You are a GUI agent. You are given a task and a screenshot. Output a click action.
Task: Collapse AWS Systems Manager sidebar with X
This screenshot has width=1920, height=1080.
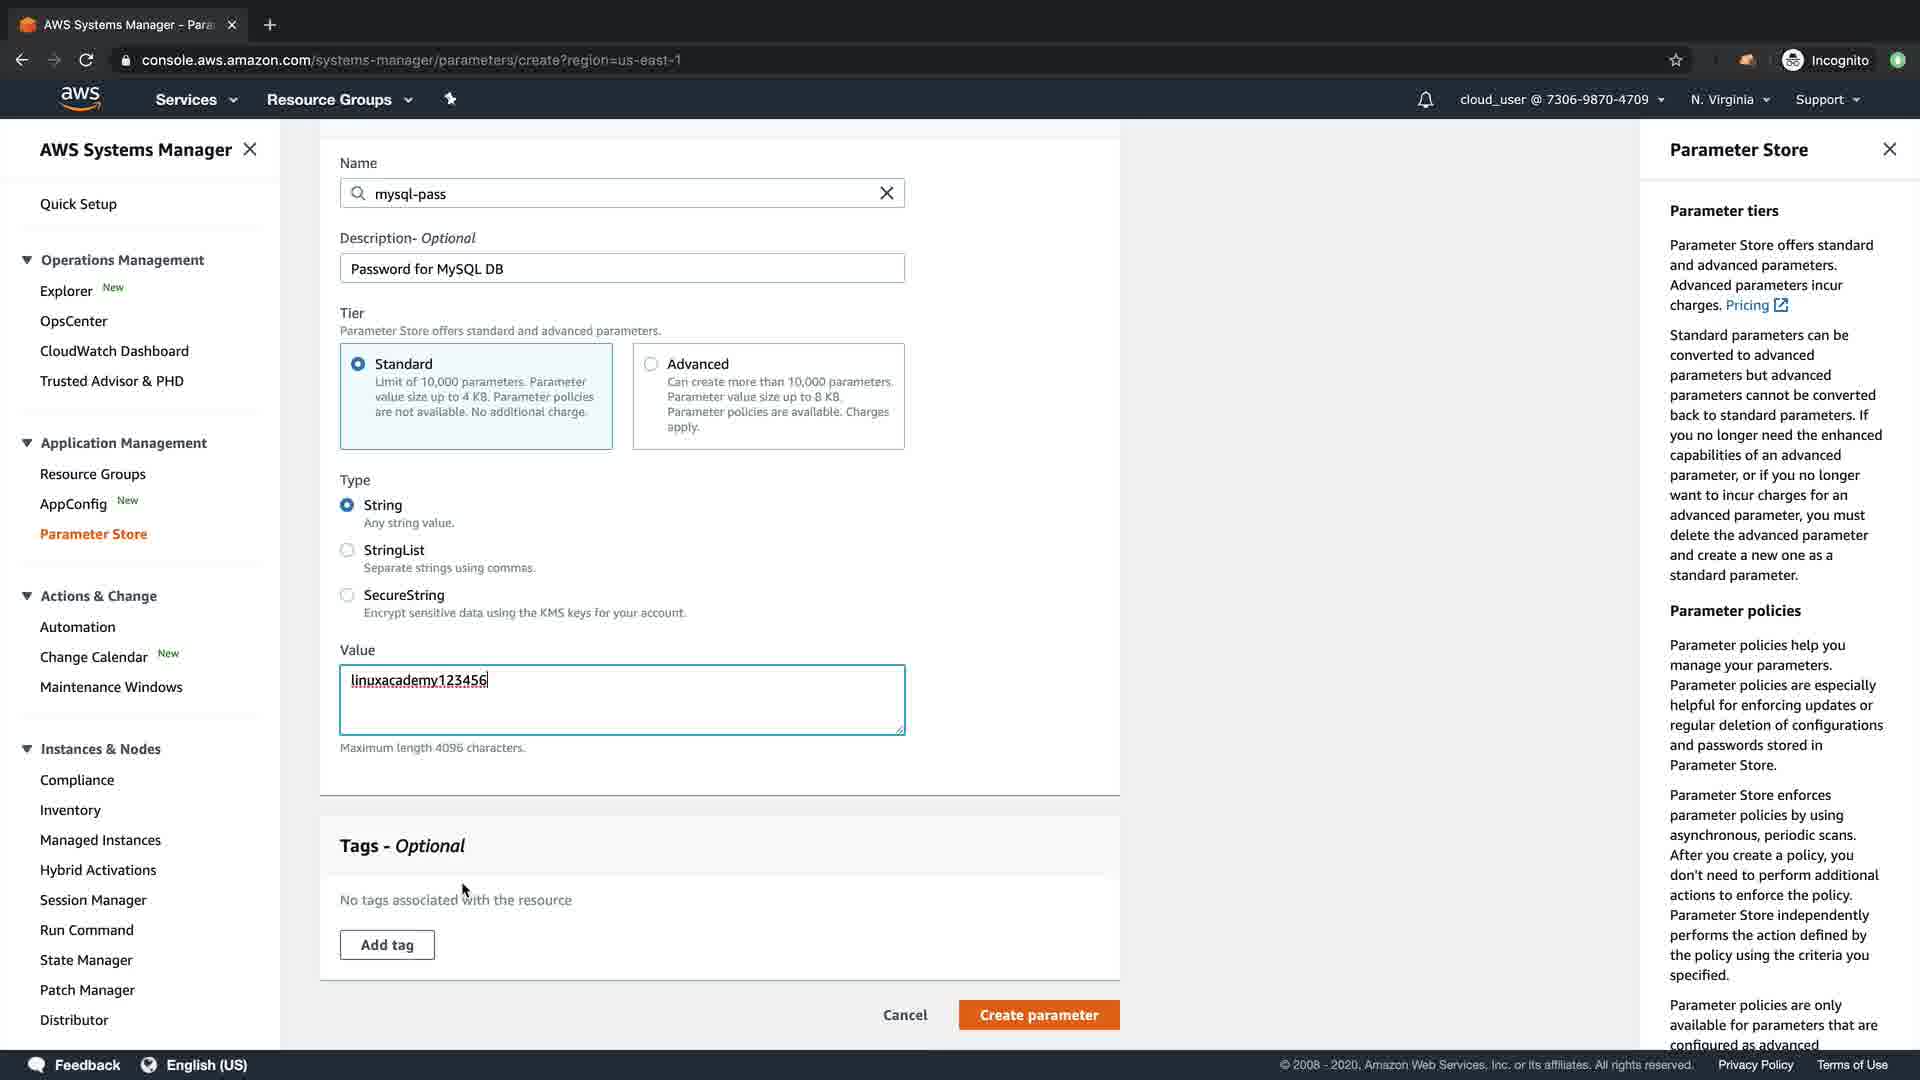pos(250,149)
